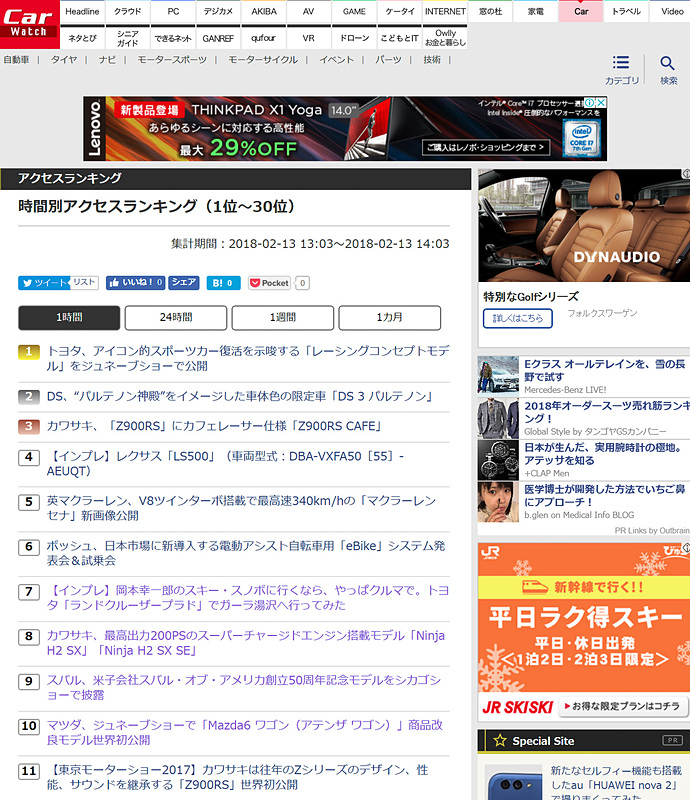Click the Lenovo ThinkPad X1 Yoga banner ad

click(345, 129)
